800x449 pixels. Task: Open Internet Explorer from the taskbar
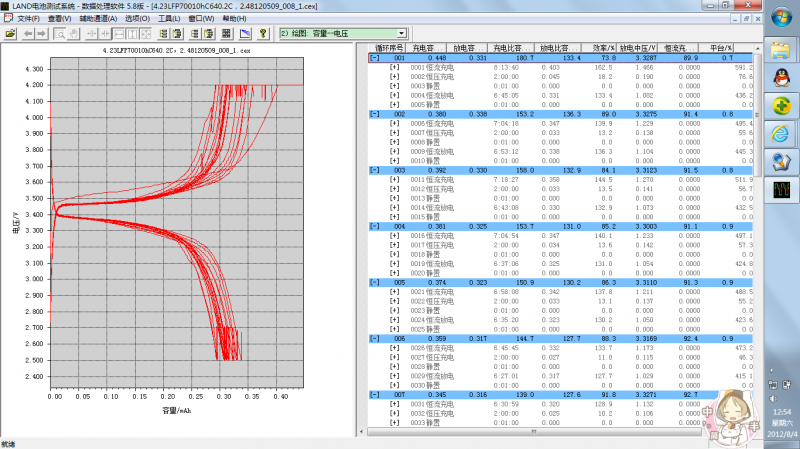coord(781,133)
